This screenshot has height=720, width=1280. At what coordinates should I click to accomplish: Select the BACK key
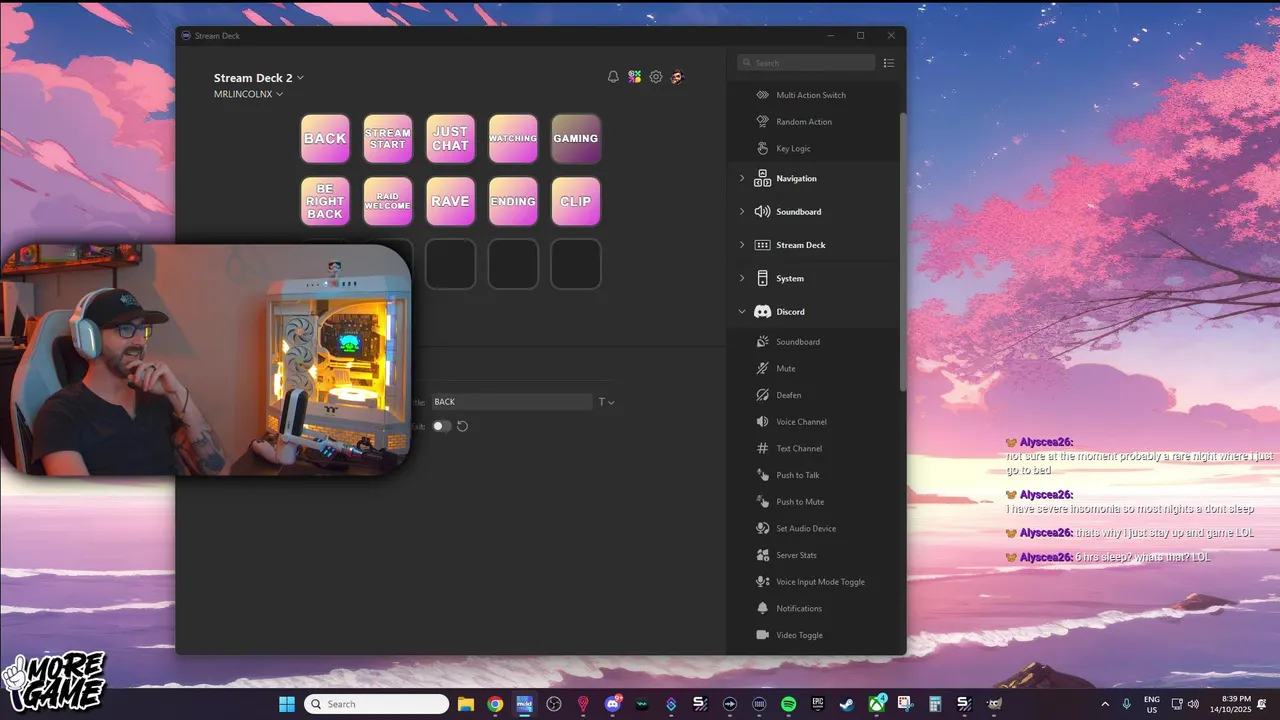(325, 139)
